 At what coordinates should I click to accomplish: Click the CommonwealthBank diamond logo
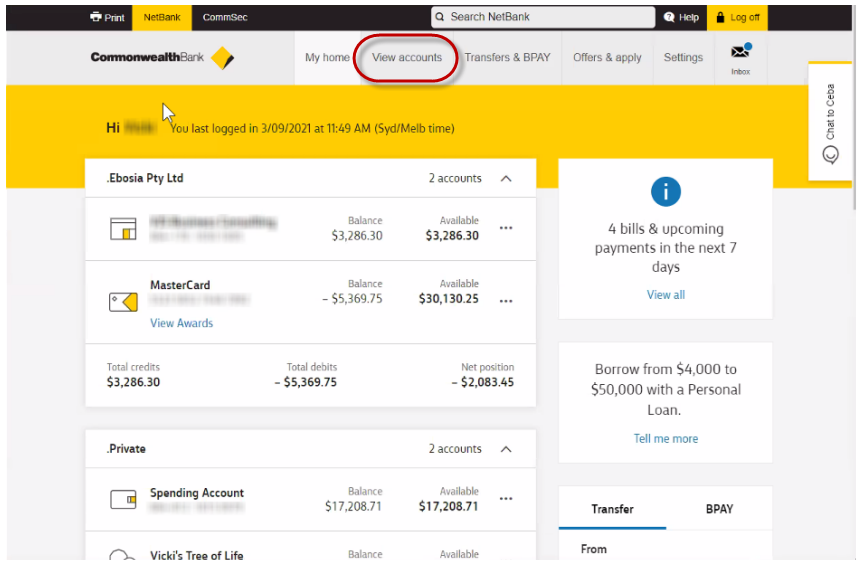[222, 58]
